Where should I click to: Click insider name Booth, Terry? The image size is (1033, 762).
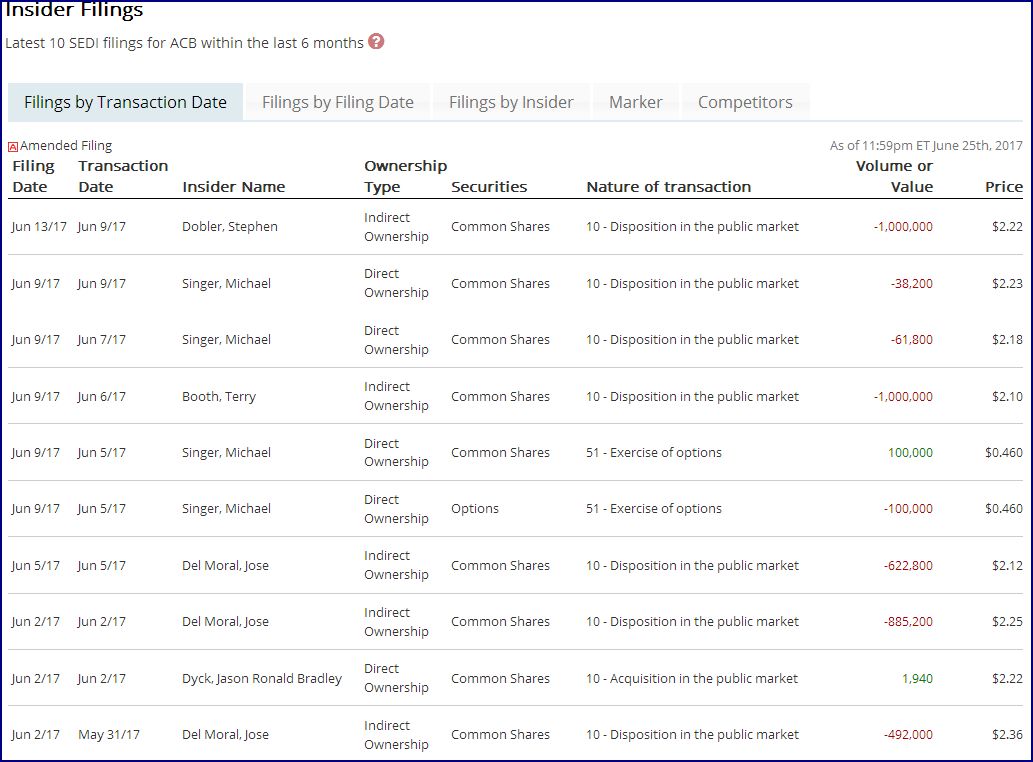(219, 397)
